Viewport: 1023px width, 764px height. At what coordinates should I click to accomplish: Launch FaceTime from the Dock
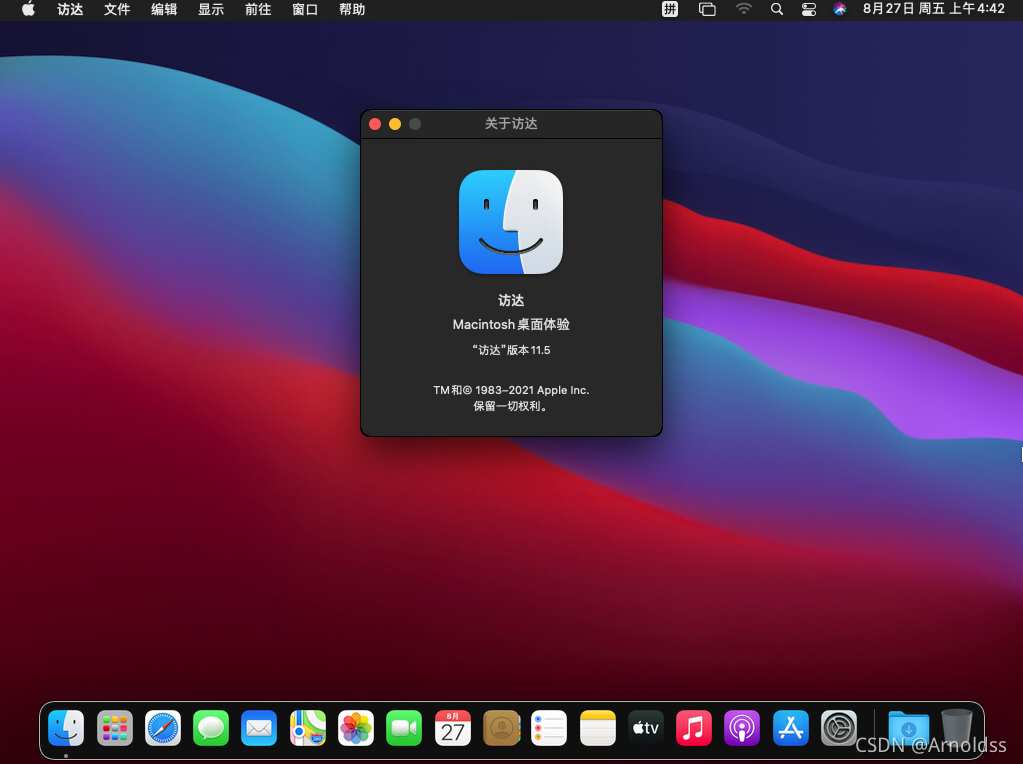click(x=404, y=727)
